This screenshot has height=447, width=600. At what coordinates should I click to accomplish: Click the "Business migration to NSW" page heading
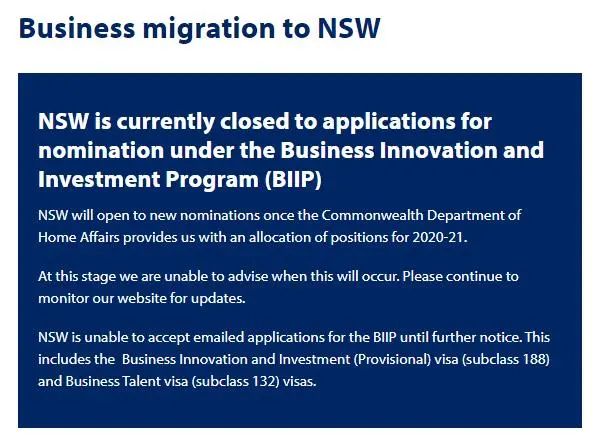pos(199,29)
